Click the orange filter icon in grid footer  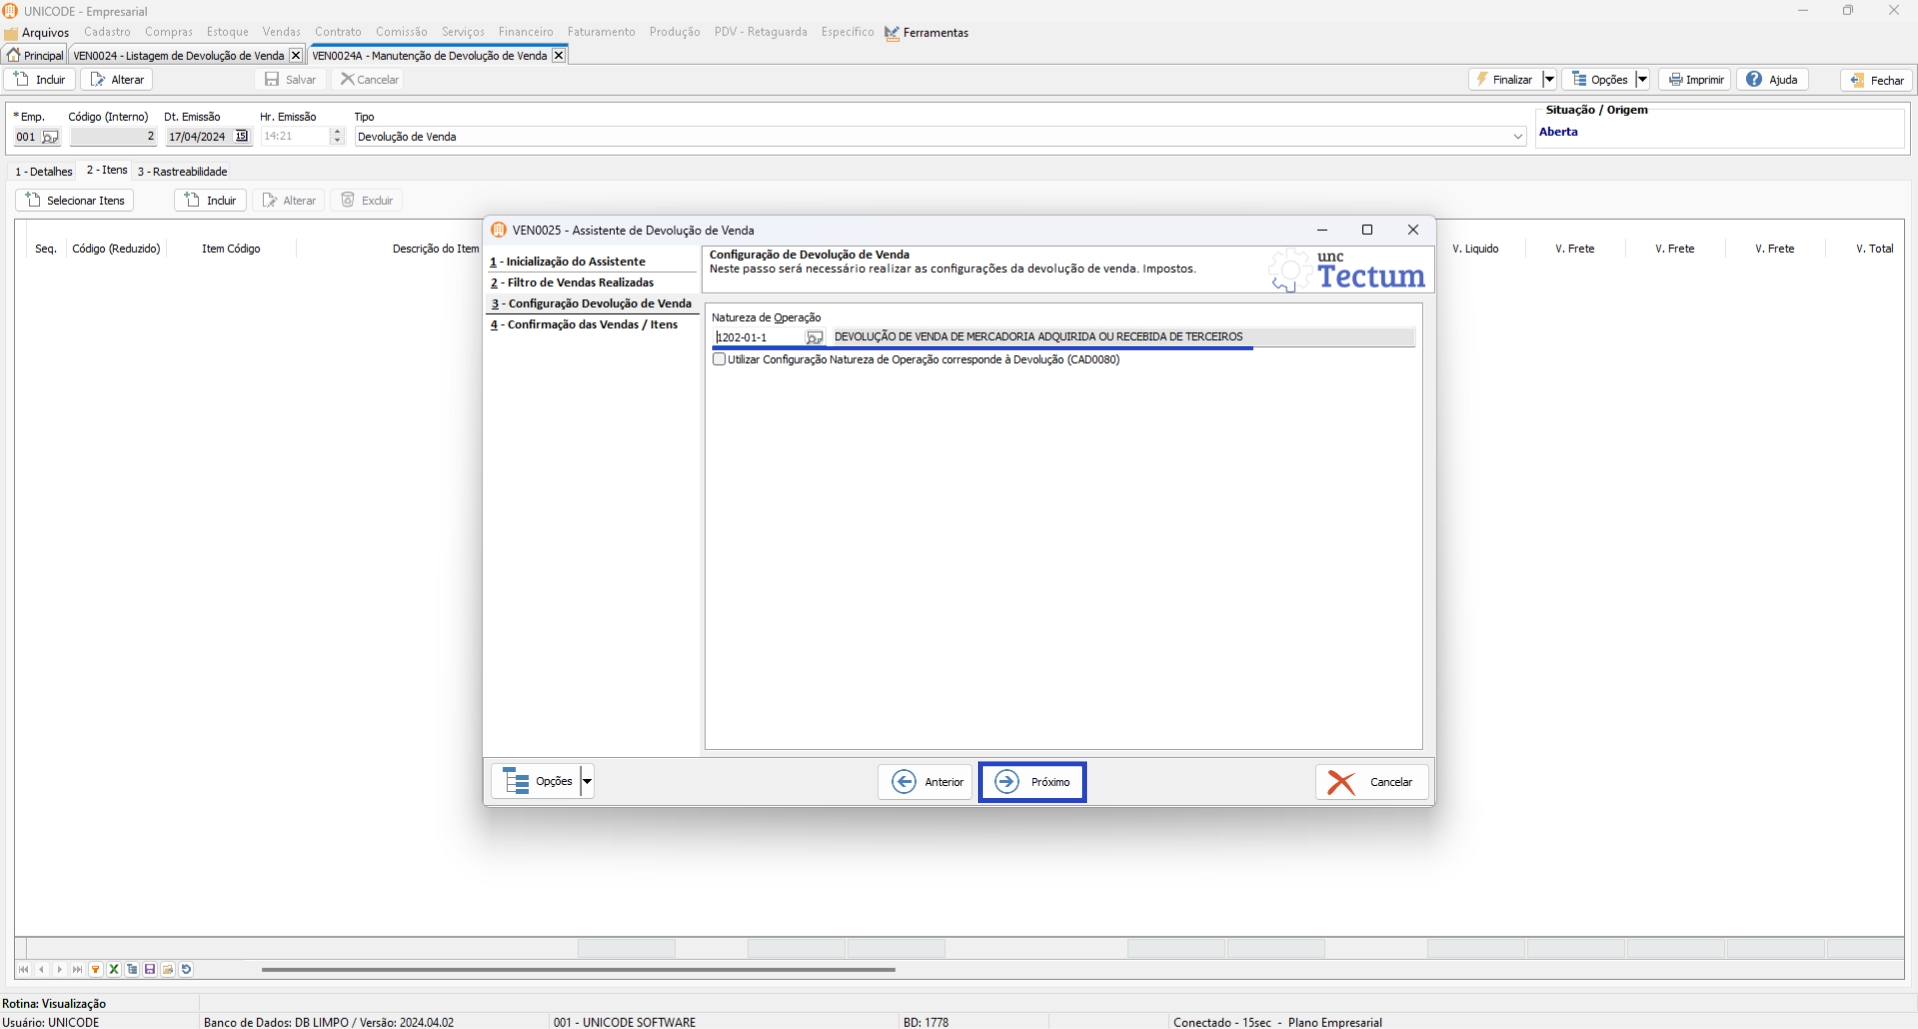pos(96,969)
